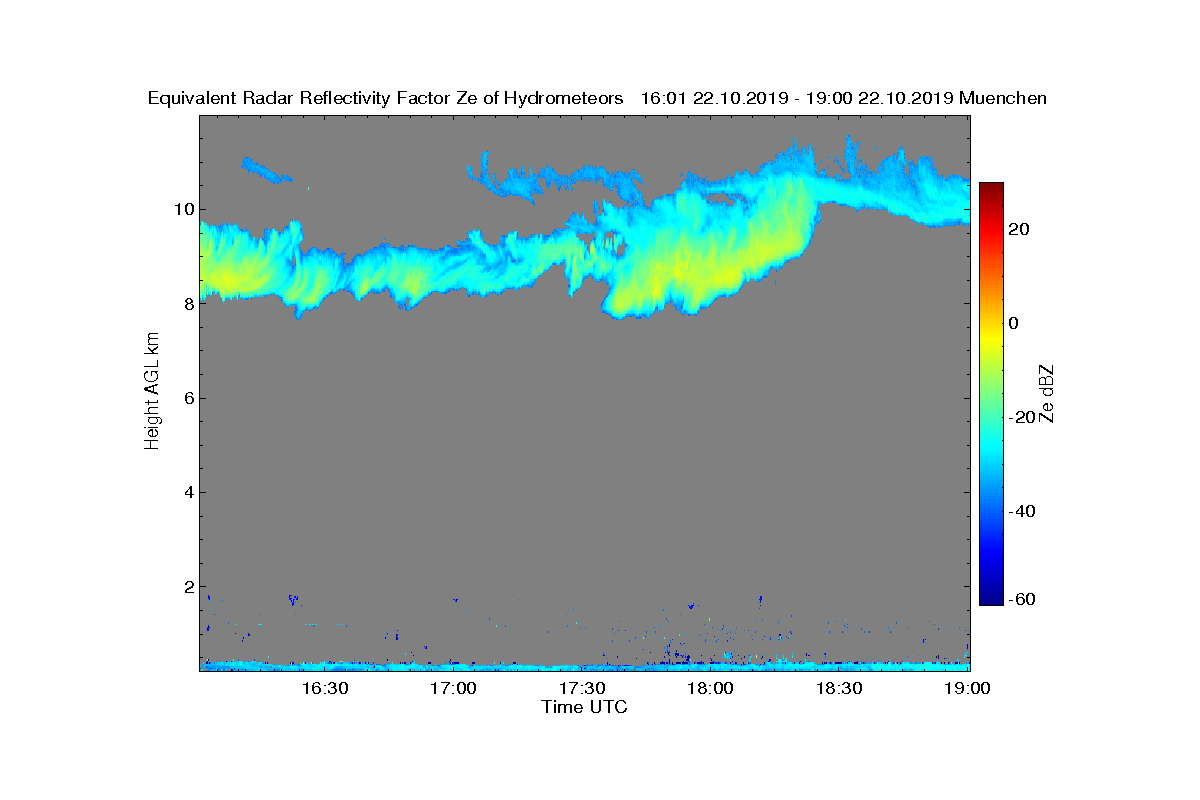Click the 16:30 time tick label

[x=324, y=689]
